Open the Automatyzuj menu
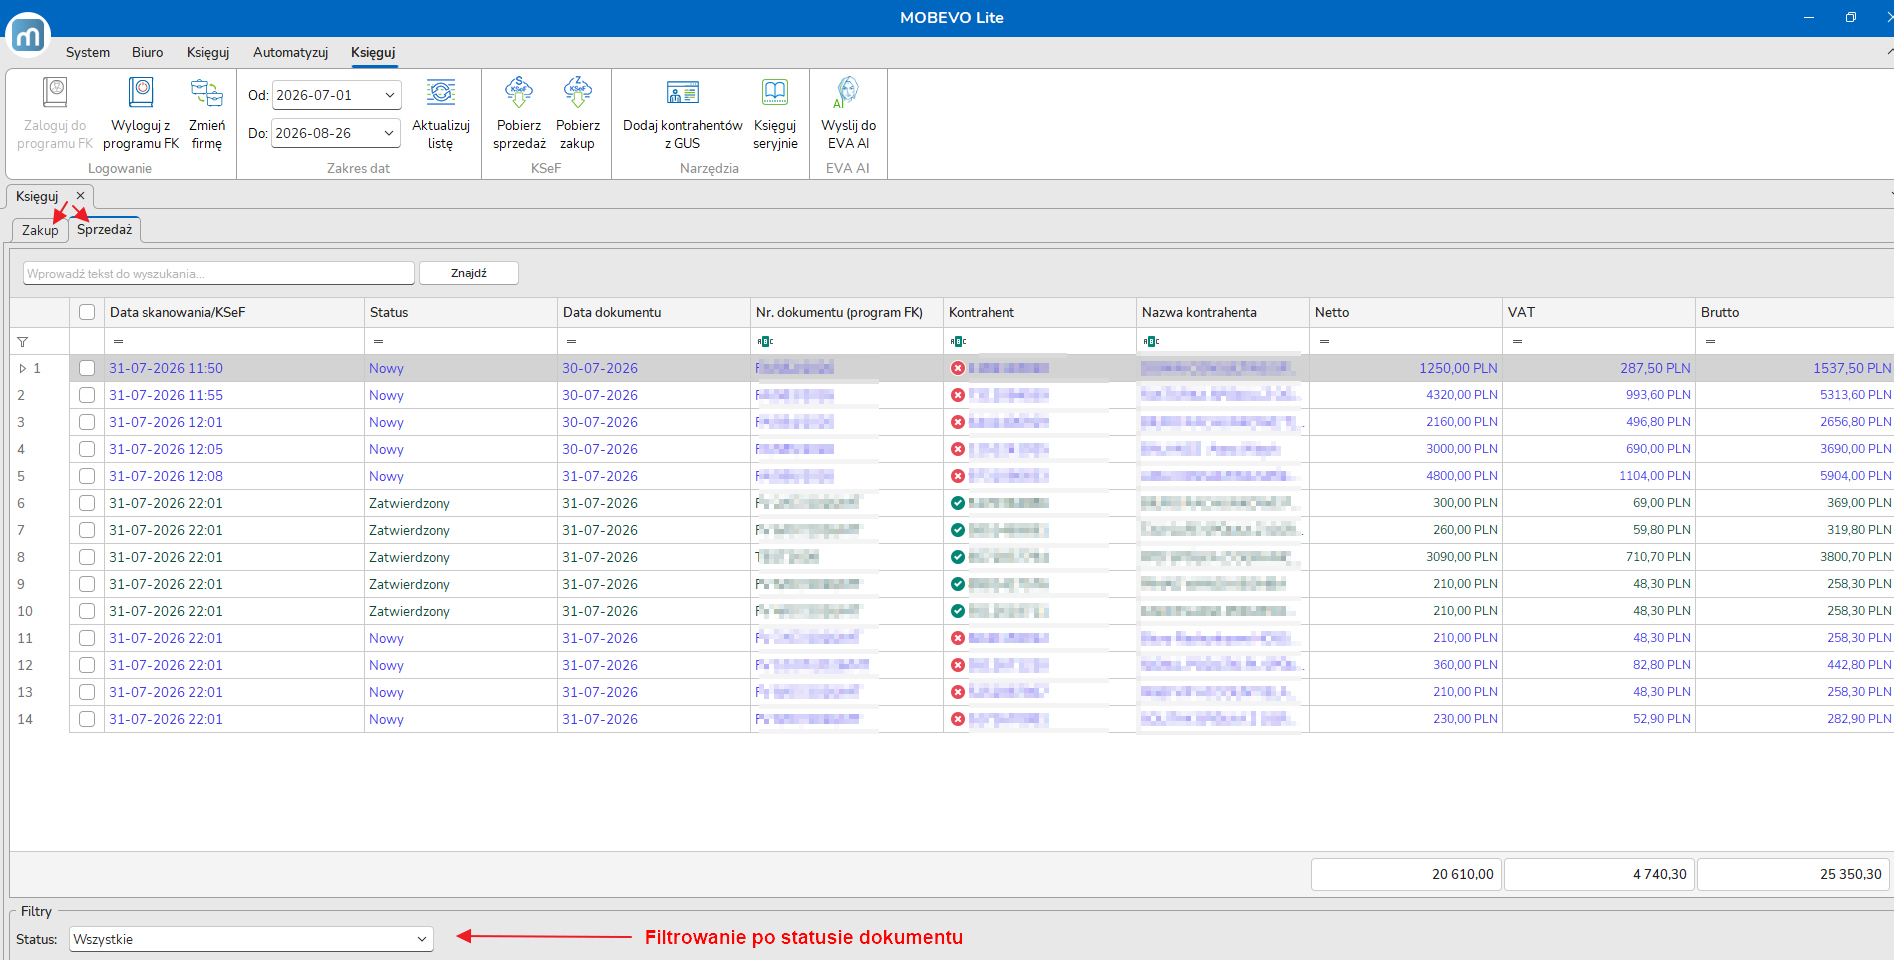Viewport: 1894px width, 960px height. click(x=290, y=52)
